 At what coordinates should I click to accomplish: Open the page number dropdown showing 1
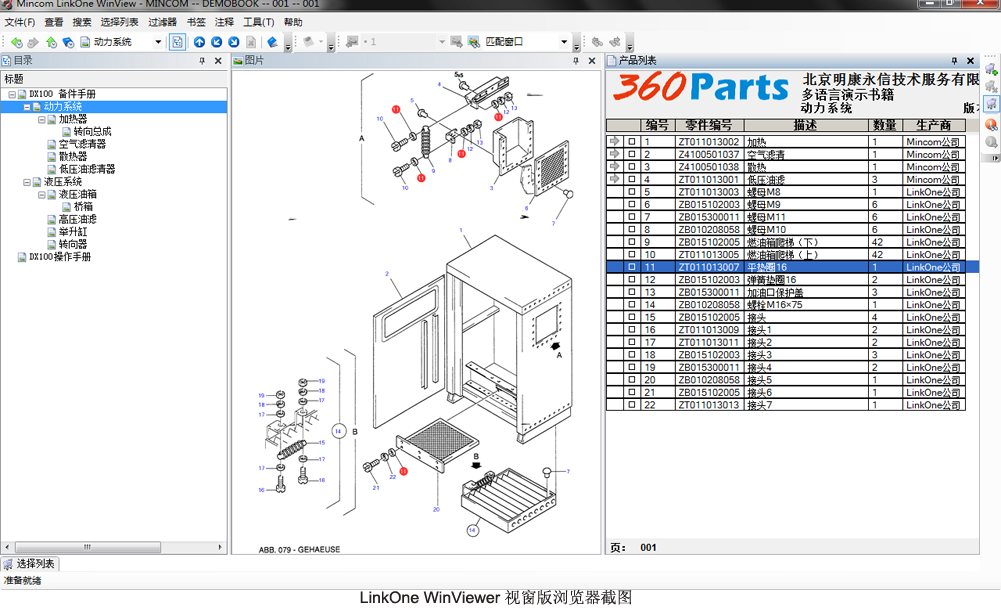click(442, 42)
